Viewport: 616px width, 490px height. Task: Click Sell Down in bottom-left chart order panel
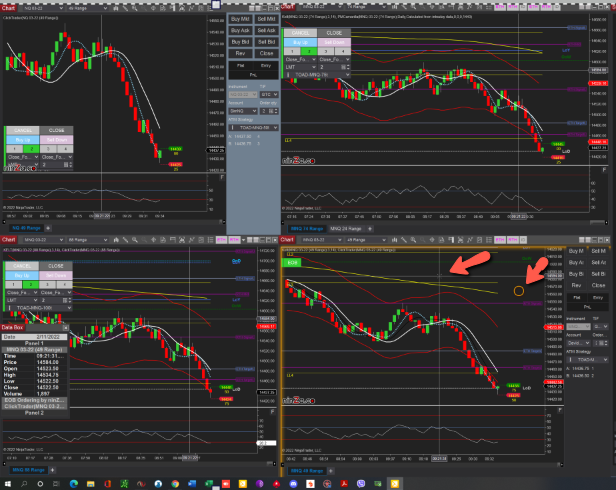56,275
